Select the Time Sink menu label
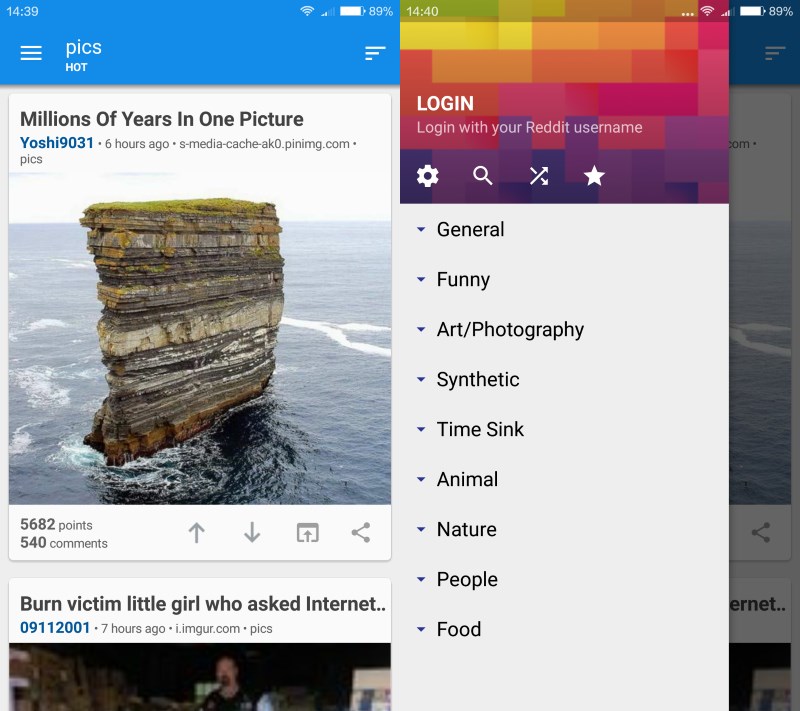This screenshot has width=800, height=711. pos(480,429)
